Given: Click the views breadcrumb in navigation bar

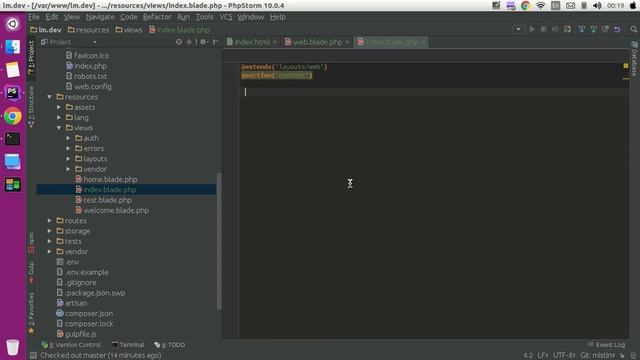Looking at the screenshot, I should coord(129,30).
